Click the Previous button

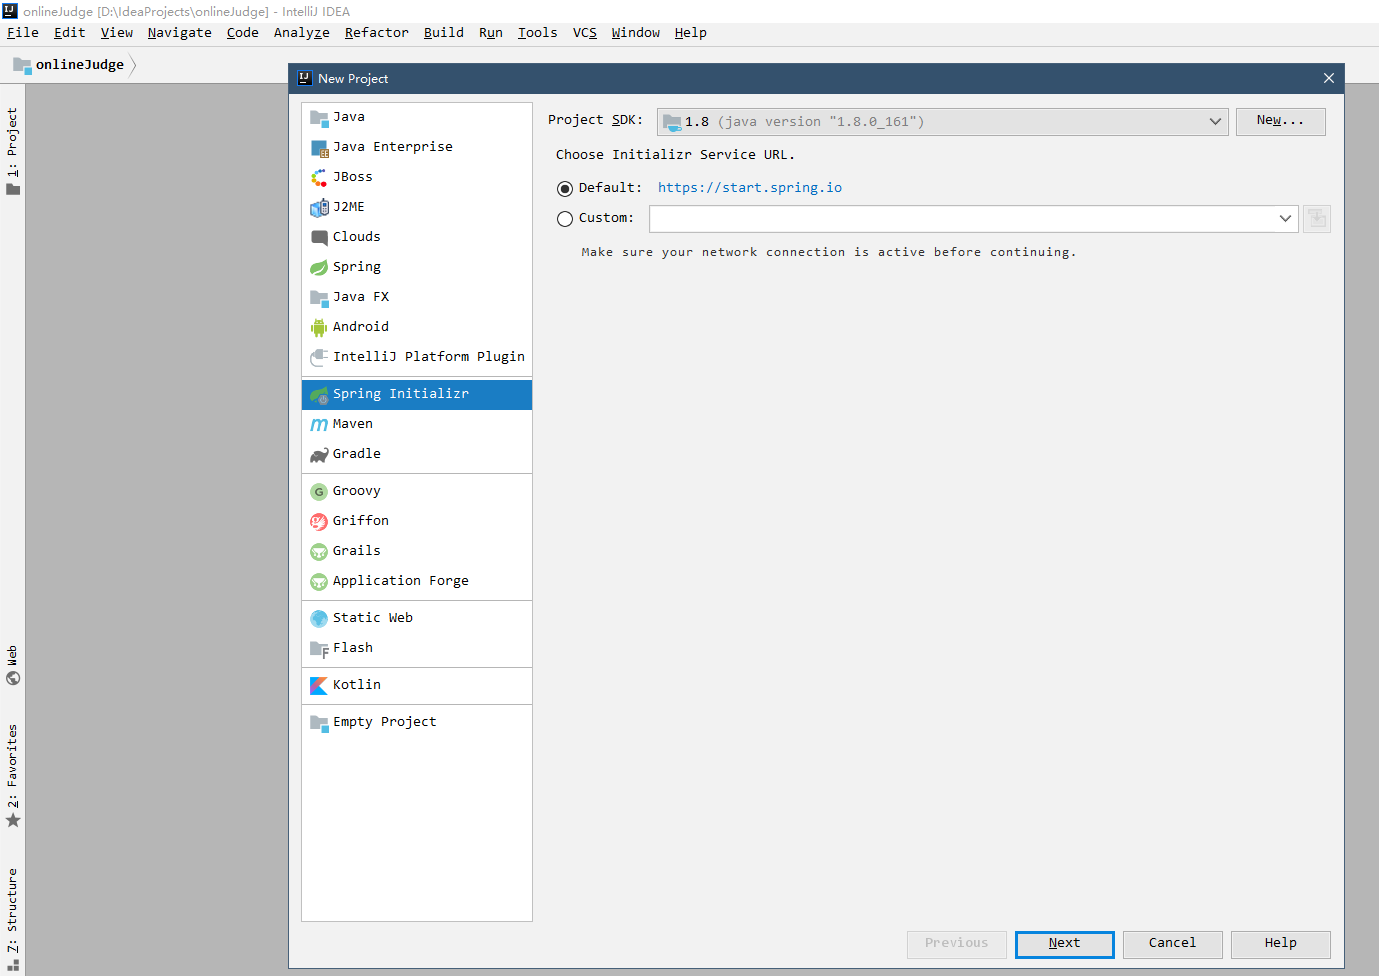pyautogui.click(x=956, y=944)
